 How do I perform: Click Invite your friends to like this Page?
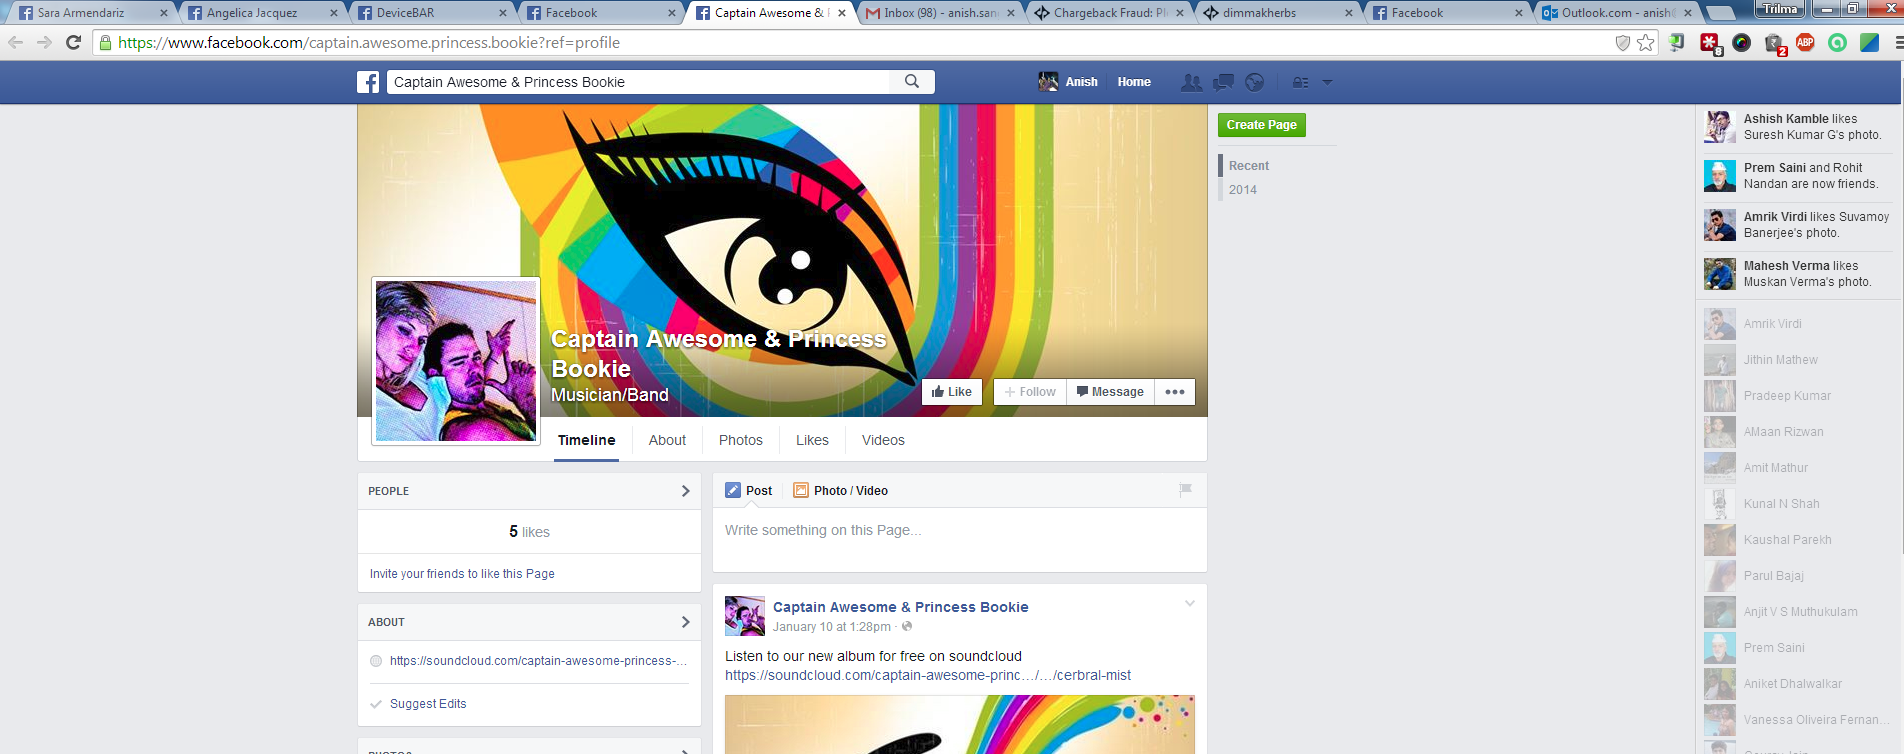462,574
